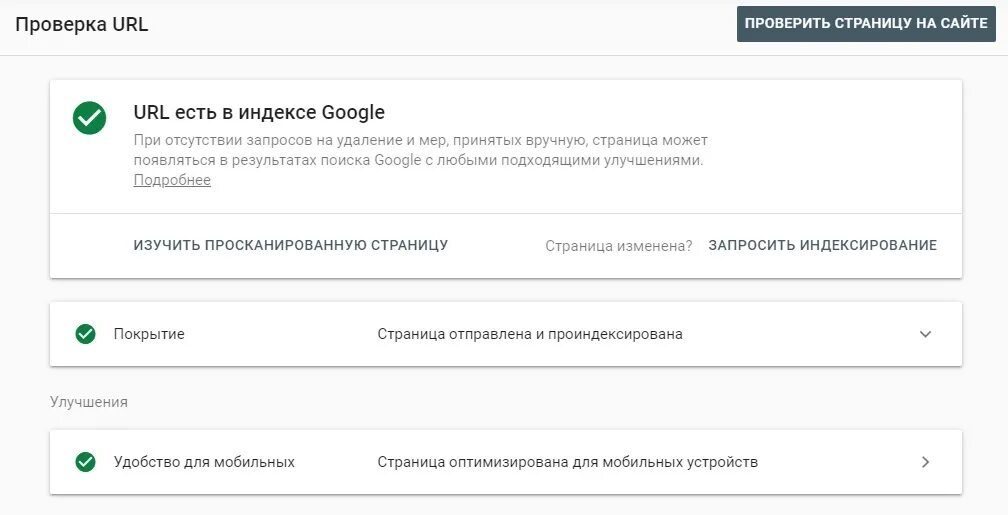
Task: Expand the Покрытие row with the down chevron
Action: 925,334
